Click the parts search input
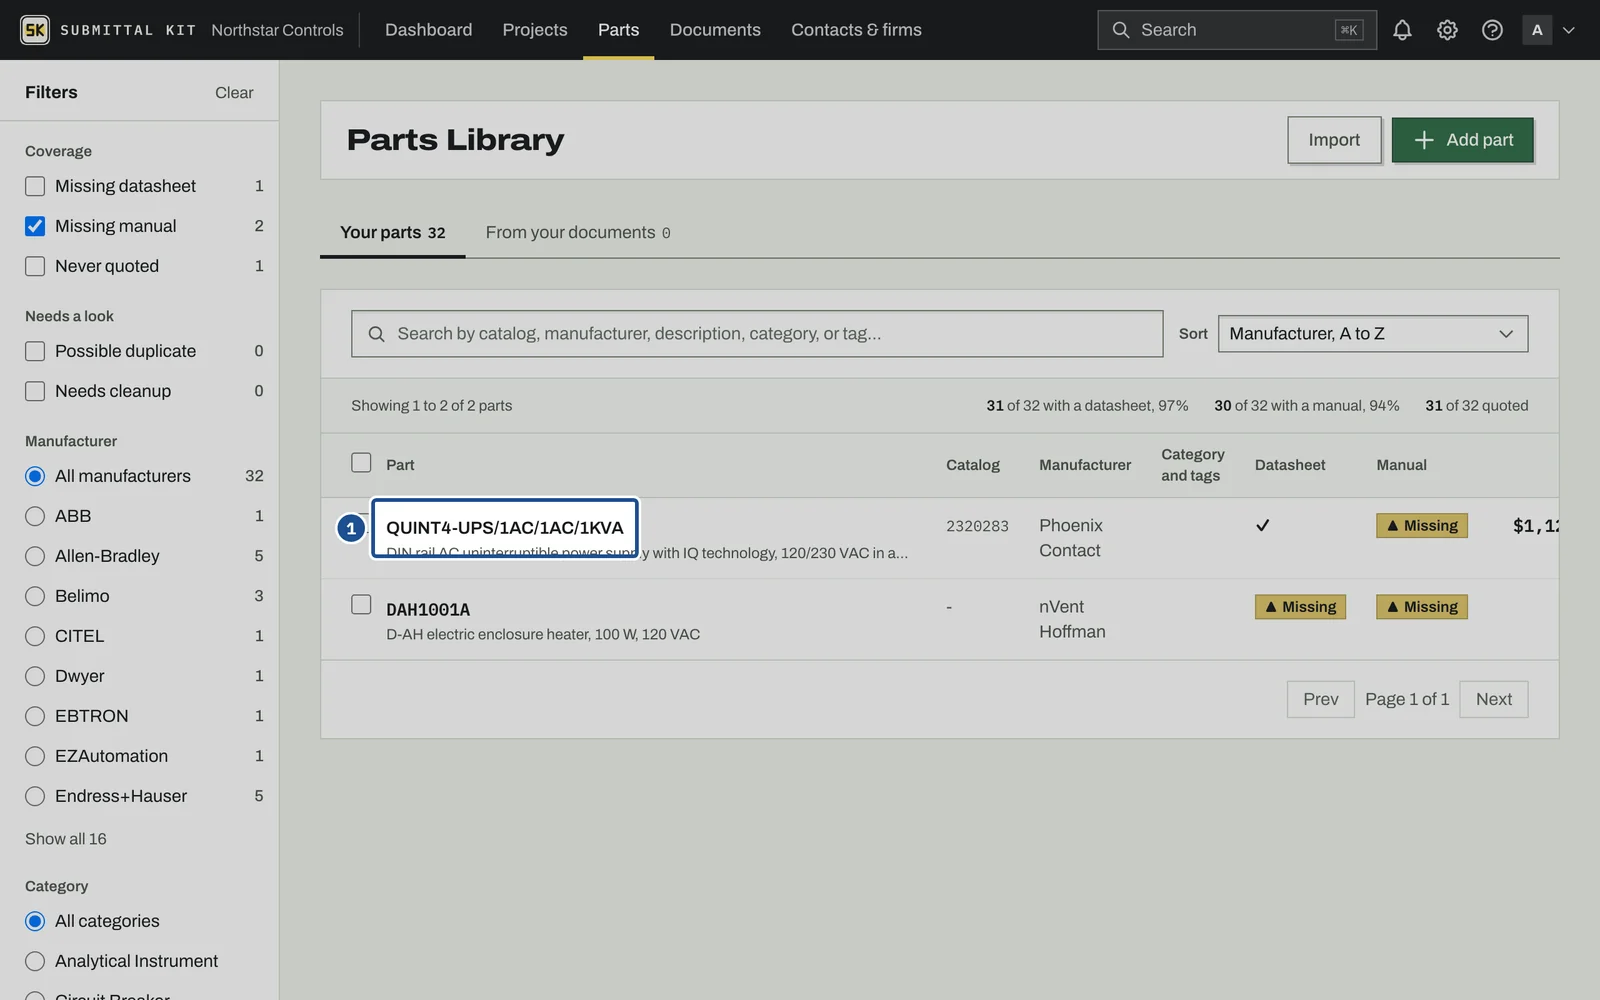This screenshot has width=1600, height=1000. coord(757,334)
